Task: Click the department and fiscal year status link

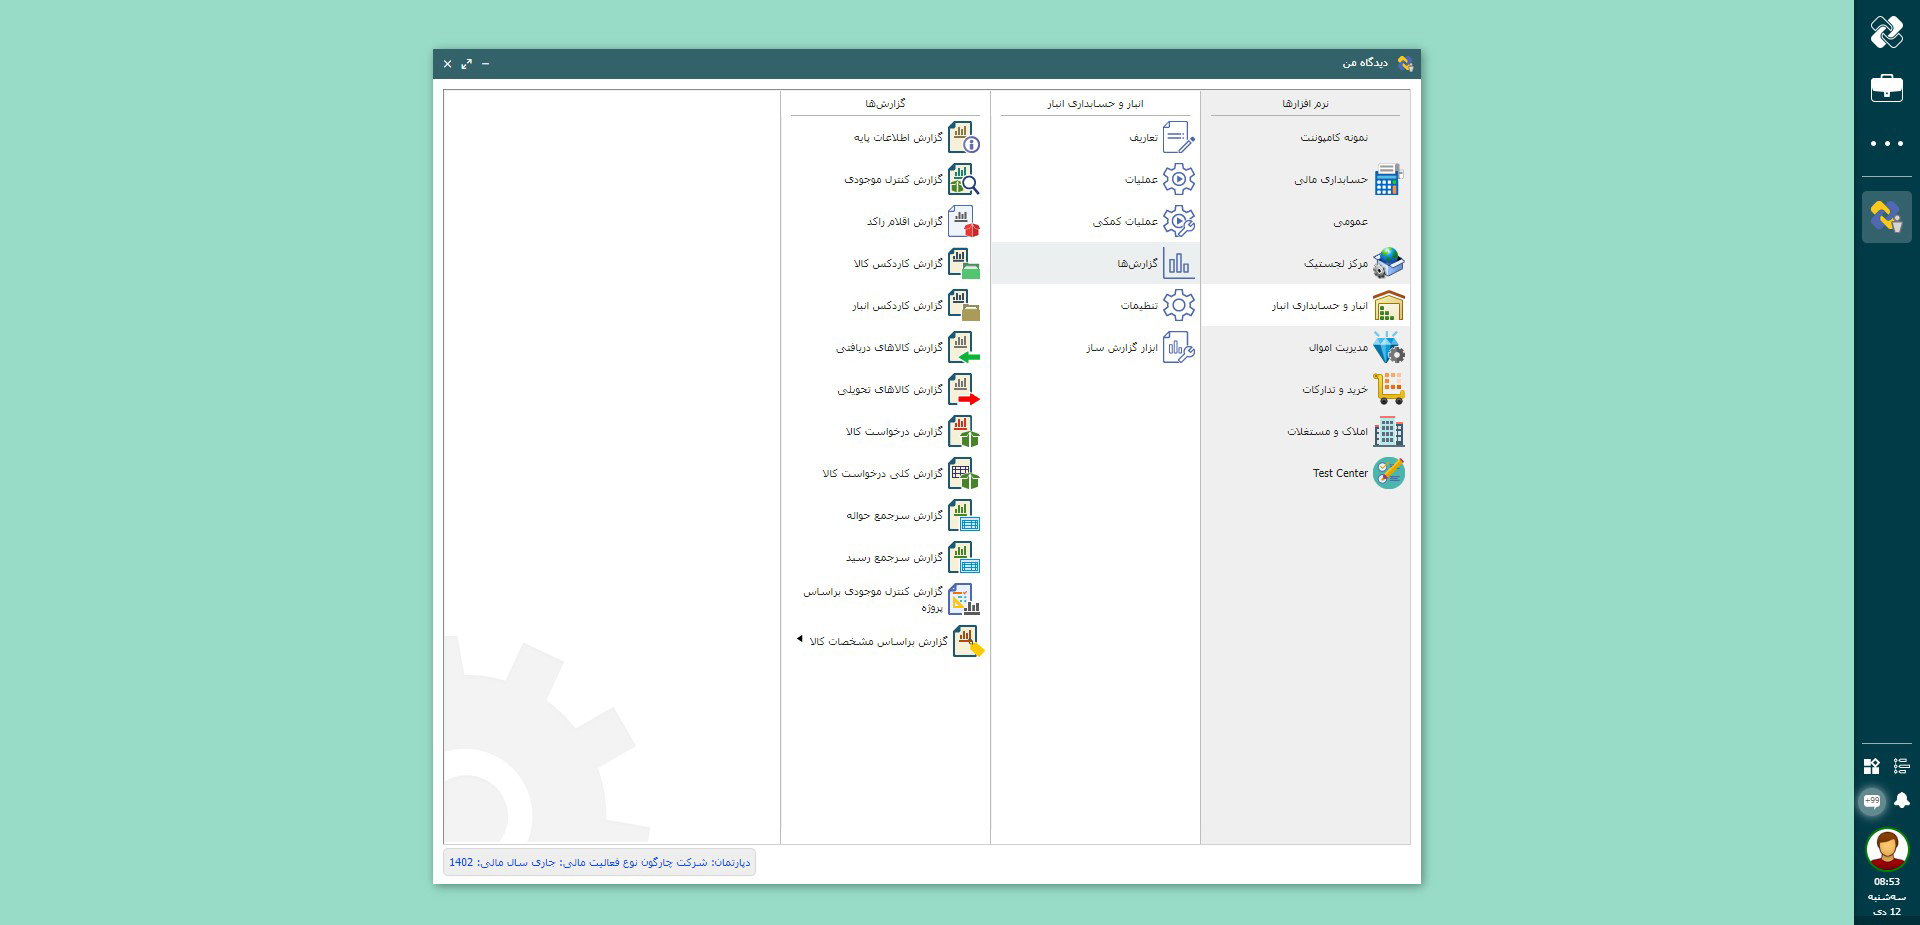Action: tap(599, 862)
